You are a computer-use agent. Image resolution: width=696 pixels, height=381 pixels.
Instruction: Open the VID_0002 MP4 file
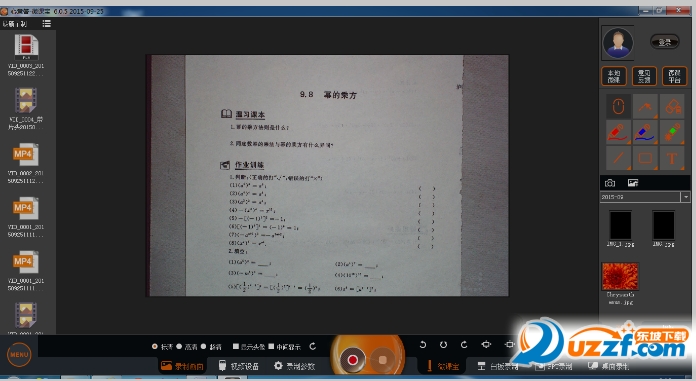[26, 163]
